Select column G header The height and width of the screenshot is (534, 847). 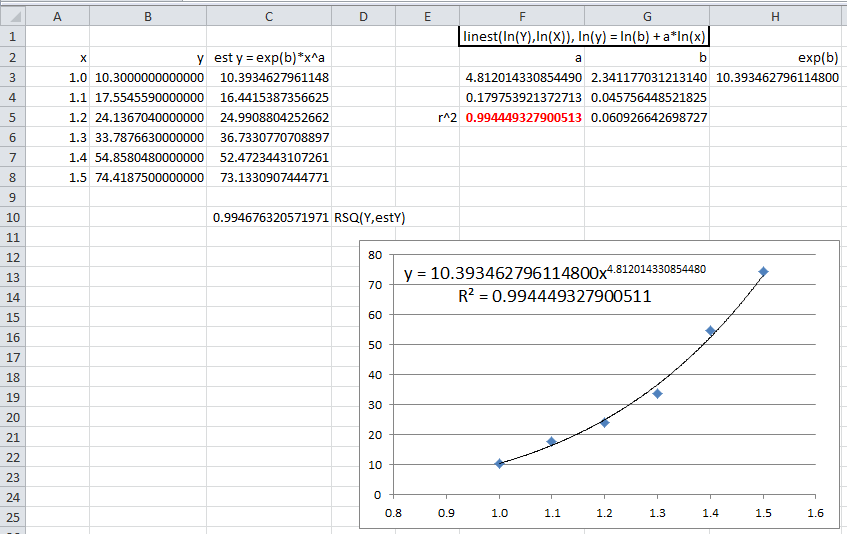(647, 17)
